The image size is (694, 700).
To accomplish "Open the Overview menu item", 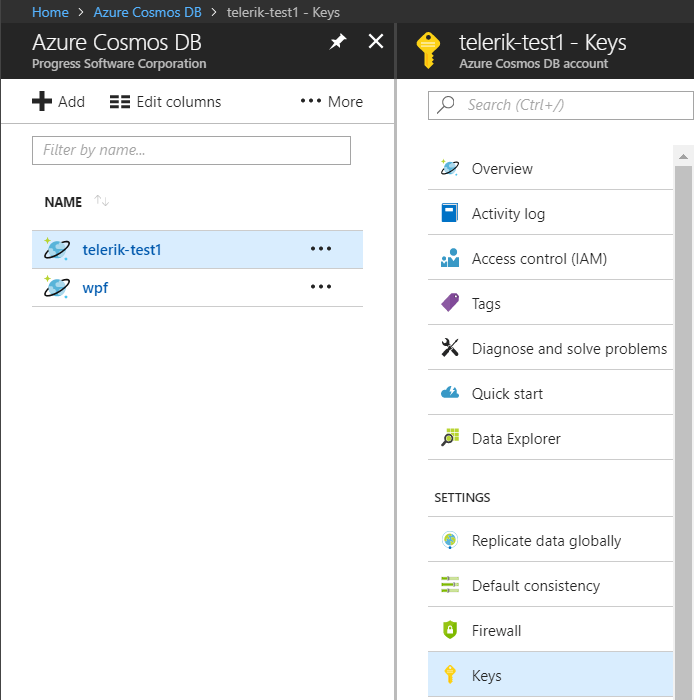I will point(502,169).
